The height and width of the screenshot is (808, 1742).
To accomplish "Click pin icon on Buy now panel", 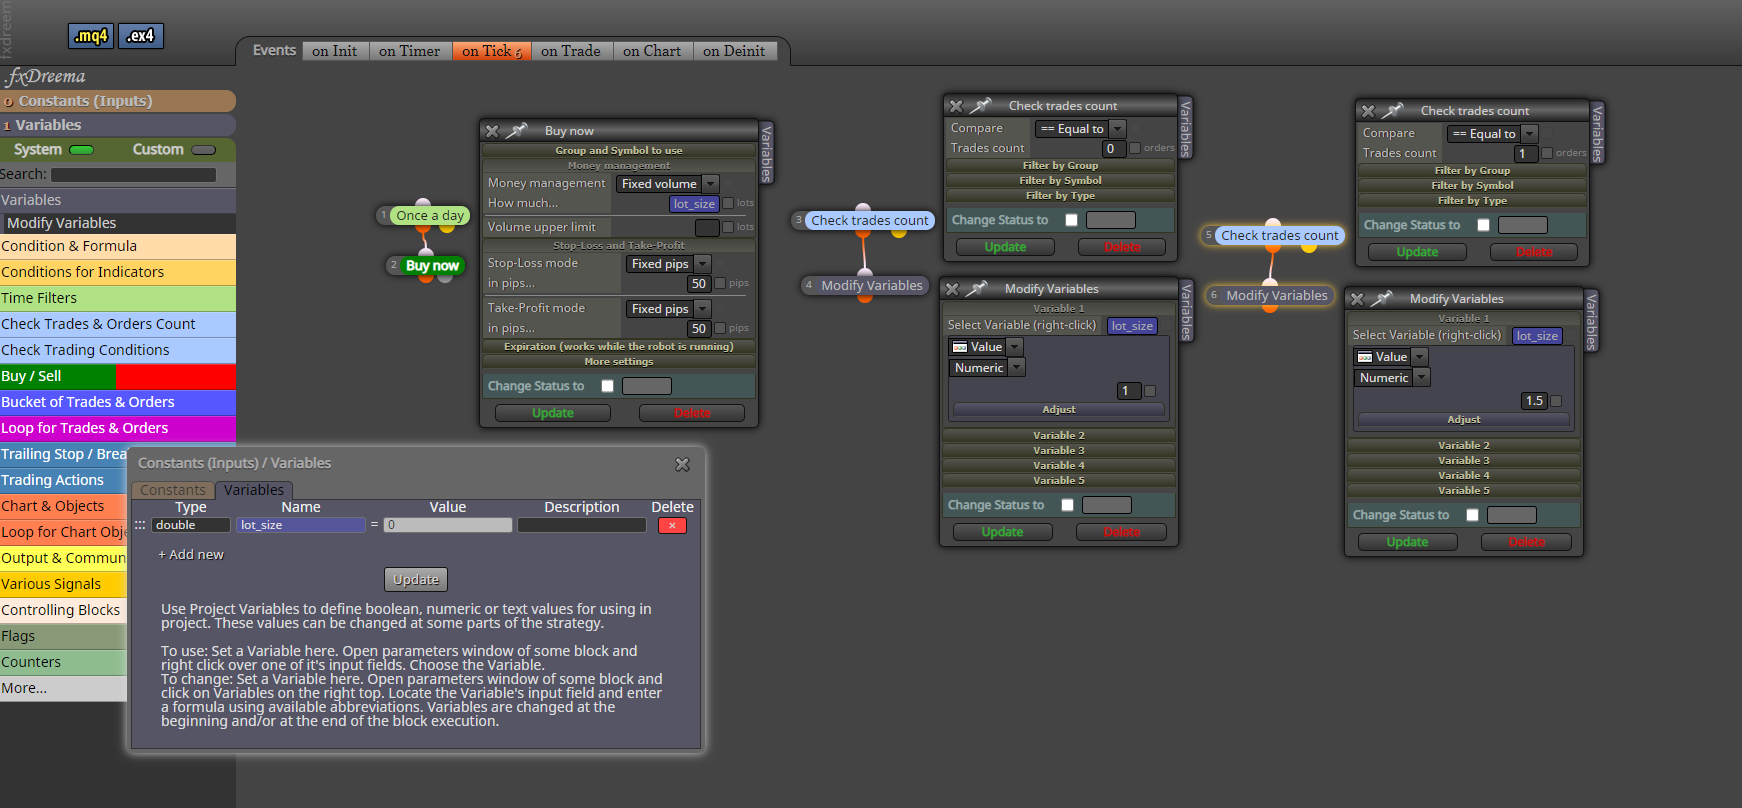I will pyautogui.click(x=516, y=131).
